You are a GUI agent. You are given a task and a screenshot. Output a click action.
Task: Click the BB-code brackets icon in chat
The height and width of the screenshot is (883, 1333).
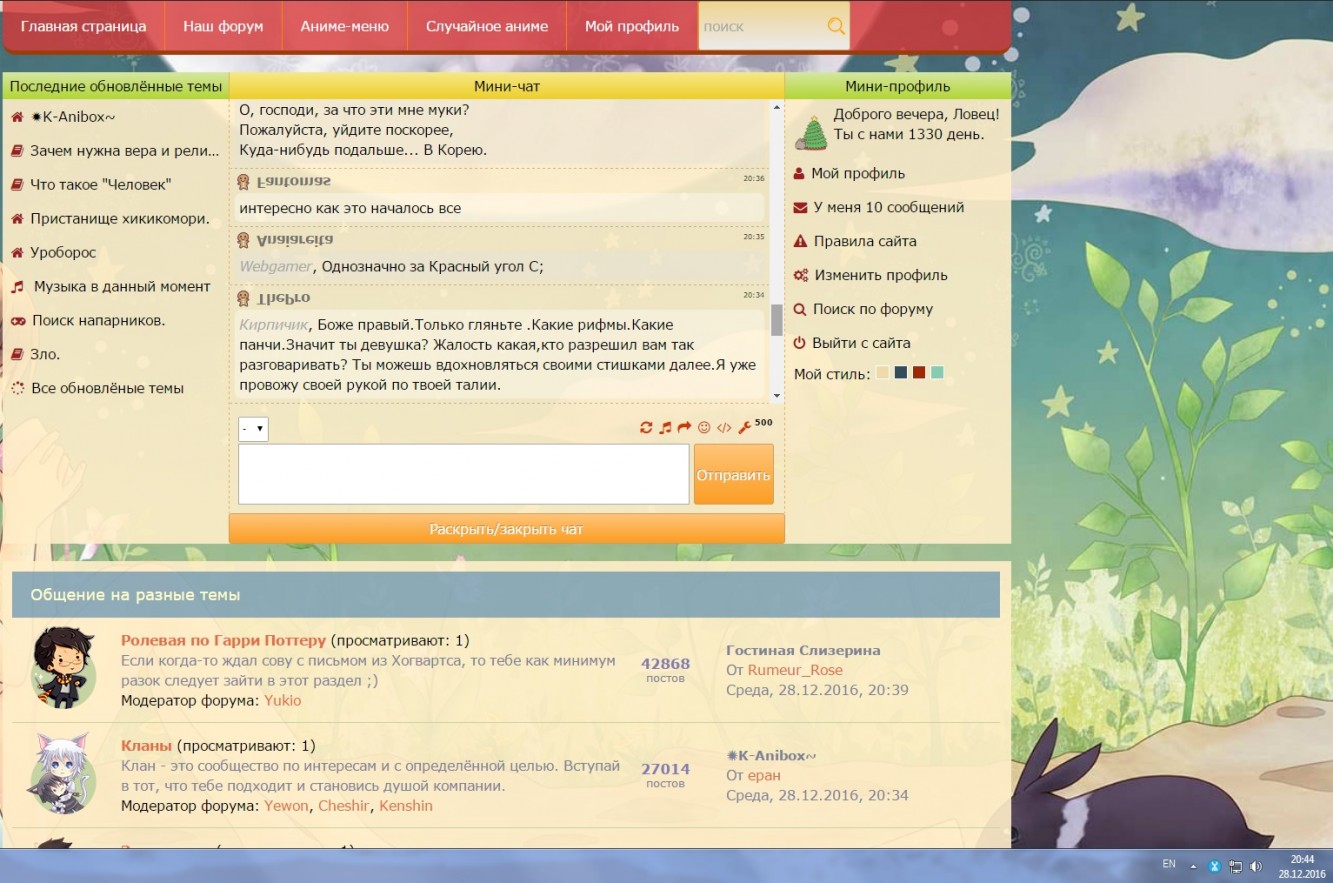tap(724, 428)
